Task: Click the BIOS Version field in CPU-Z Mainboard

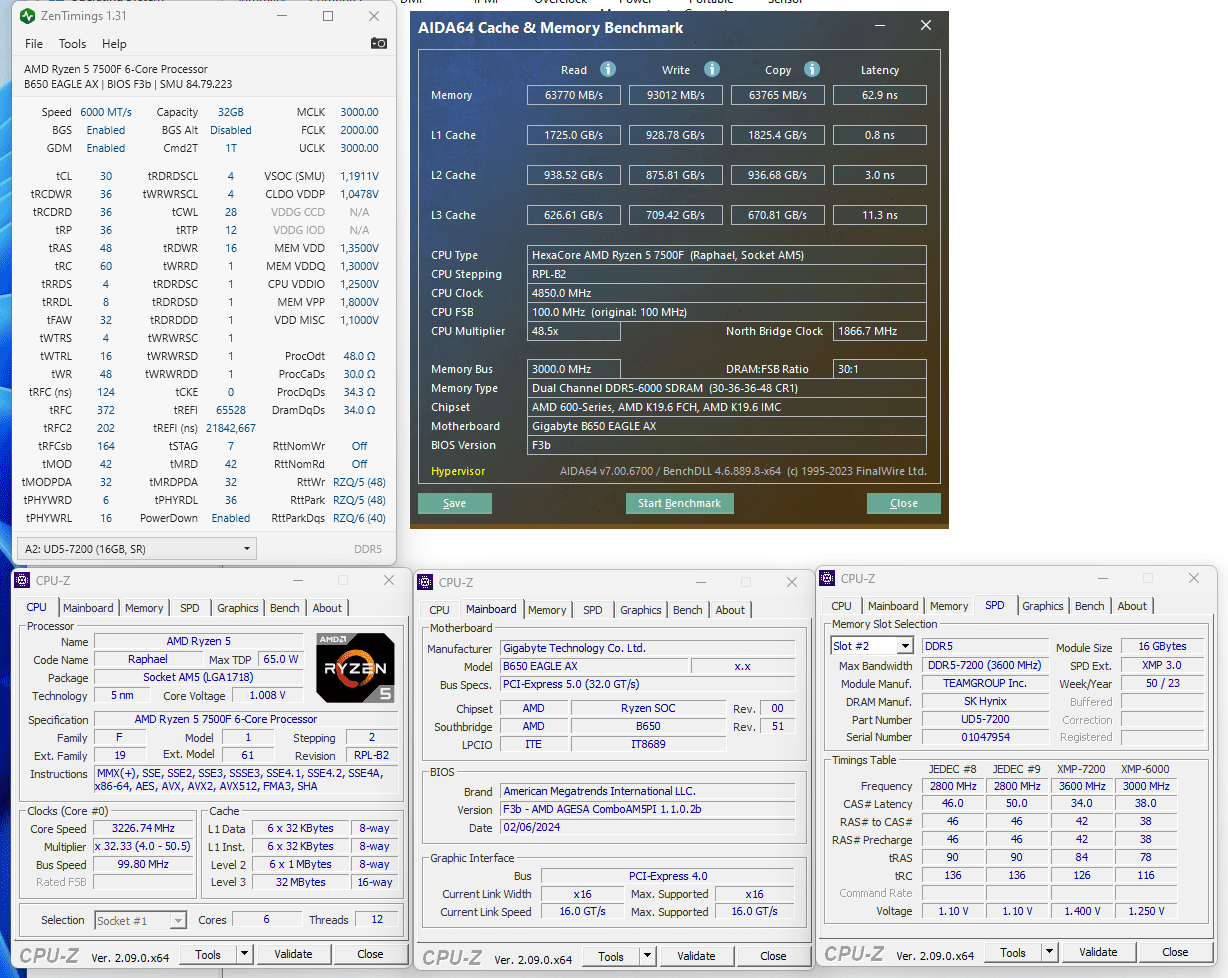Action: coord(648,810)
